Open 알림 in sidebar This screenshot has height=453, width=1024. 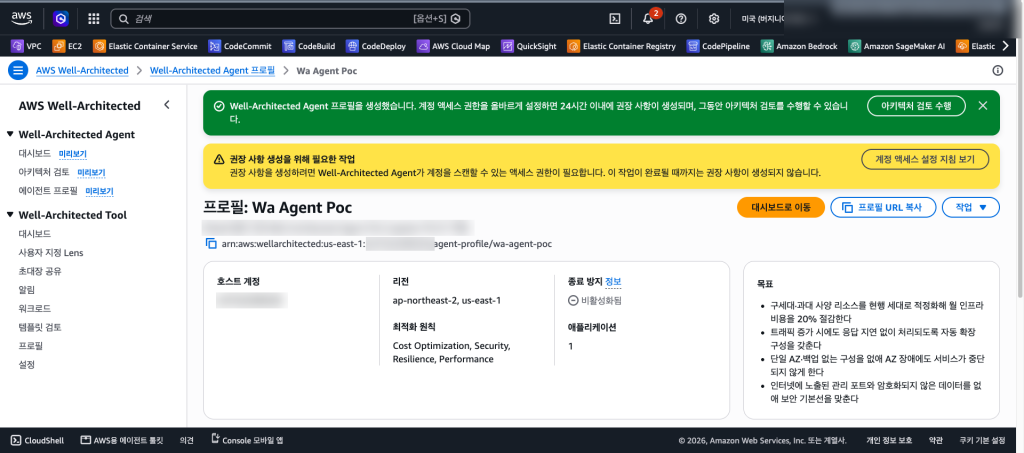(27, 289)
